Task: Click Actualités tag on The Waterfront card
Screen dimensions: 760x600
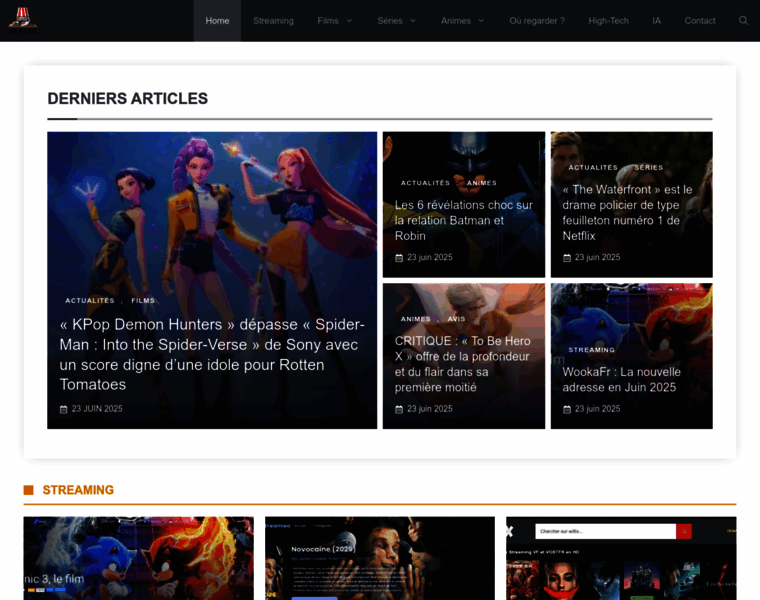Action: tap(593, 167)
